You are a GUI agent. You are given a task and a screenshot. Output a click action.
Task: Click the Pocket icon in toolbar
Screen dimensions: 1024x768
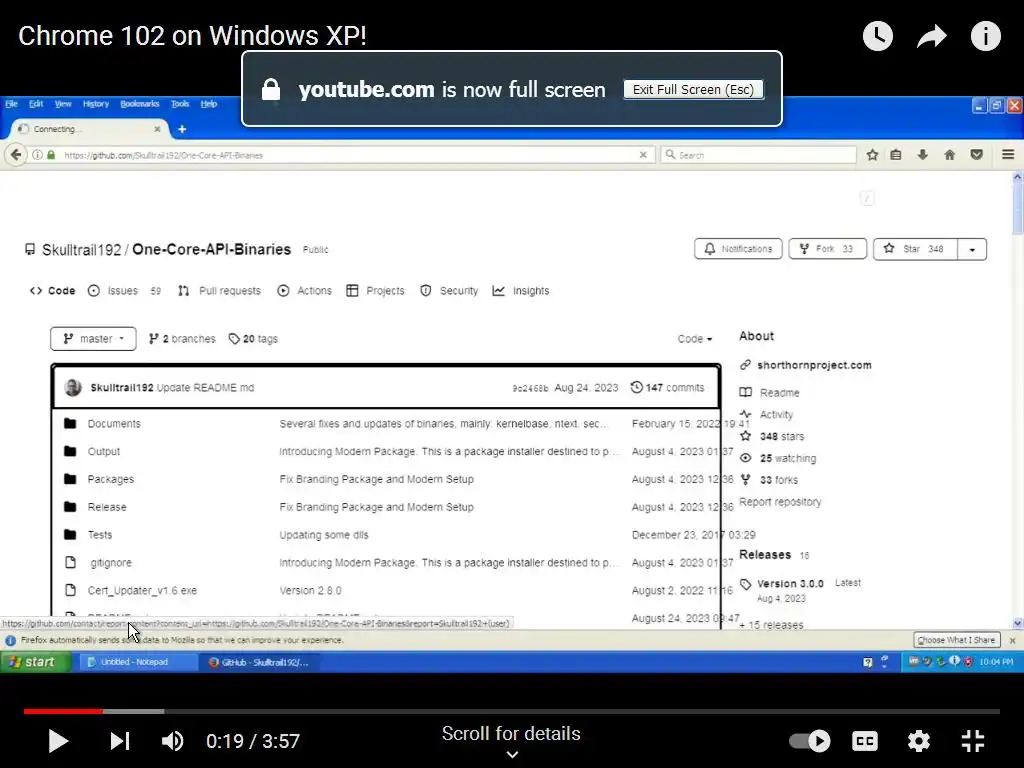[x=977, y=155]
